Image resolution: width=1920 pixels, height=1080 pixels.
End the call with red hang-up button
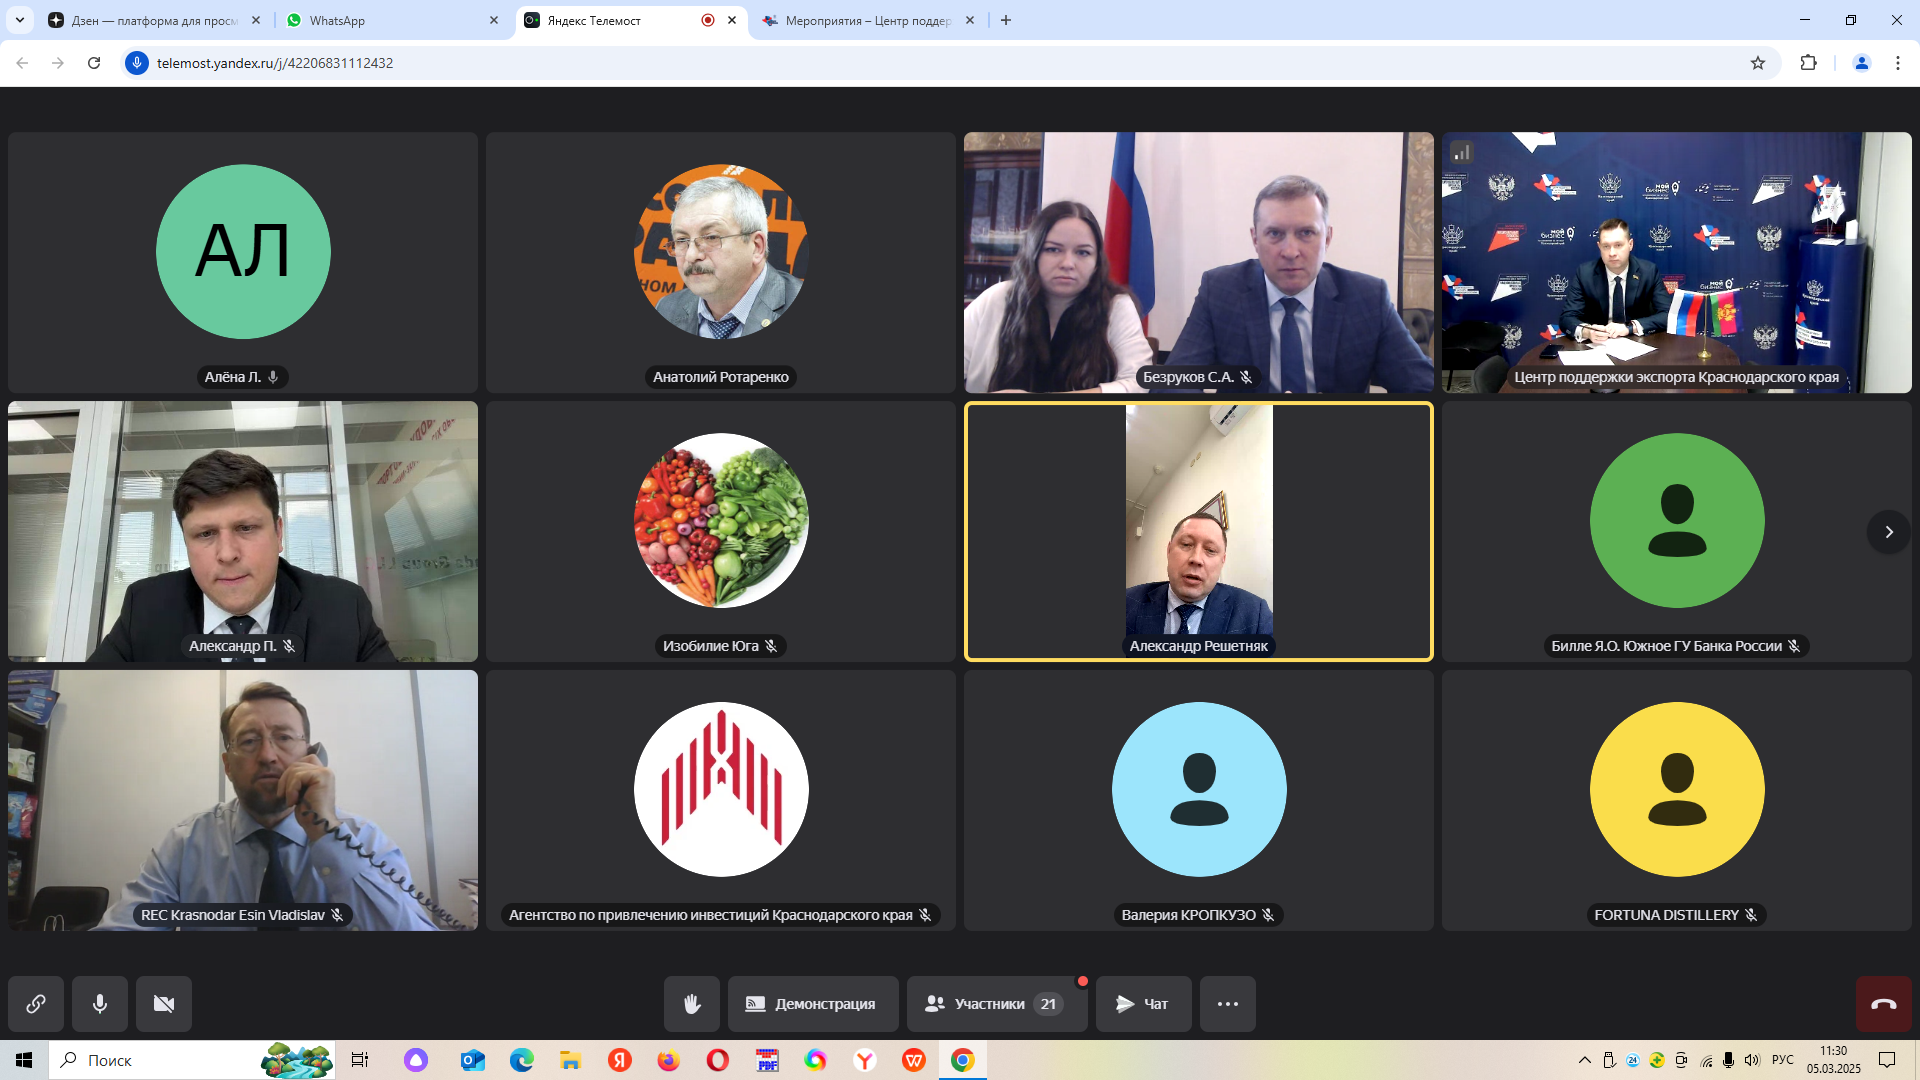pyautogui.click(x=1883, y=1004)
